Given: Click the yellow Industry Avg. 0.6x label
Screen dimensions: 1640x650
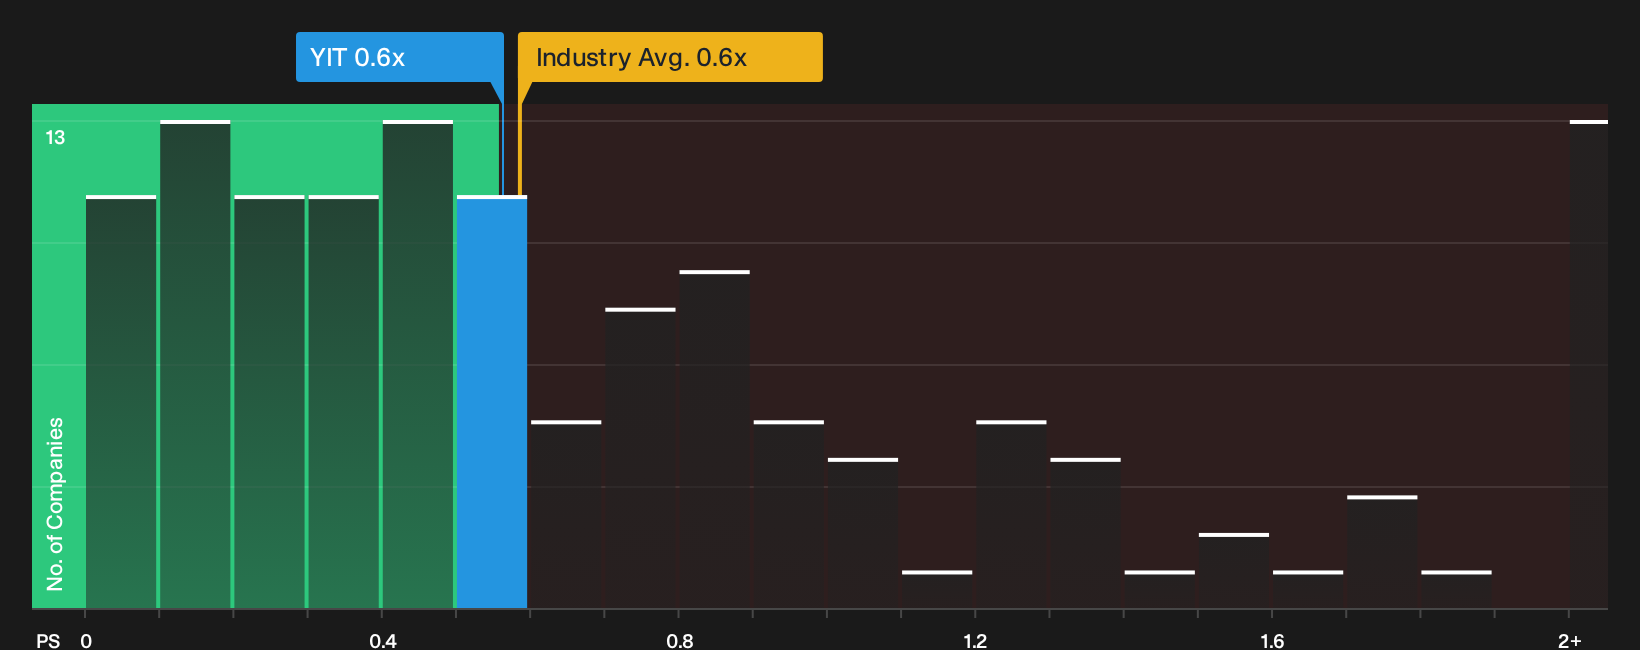Looking at the screenshot, I should click(670, 57).
